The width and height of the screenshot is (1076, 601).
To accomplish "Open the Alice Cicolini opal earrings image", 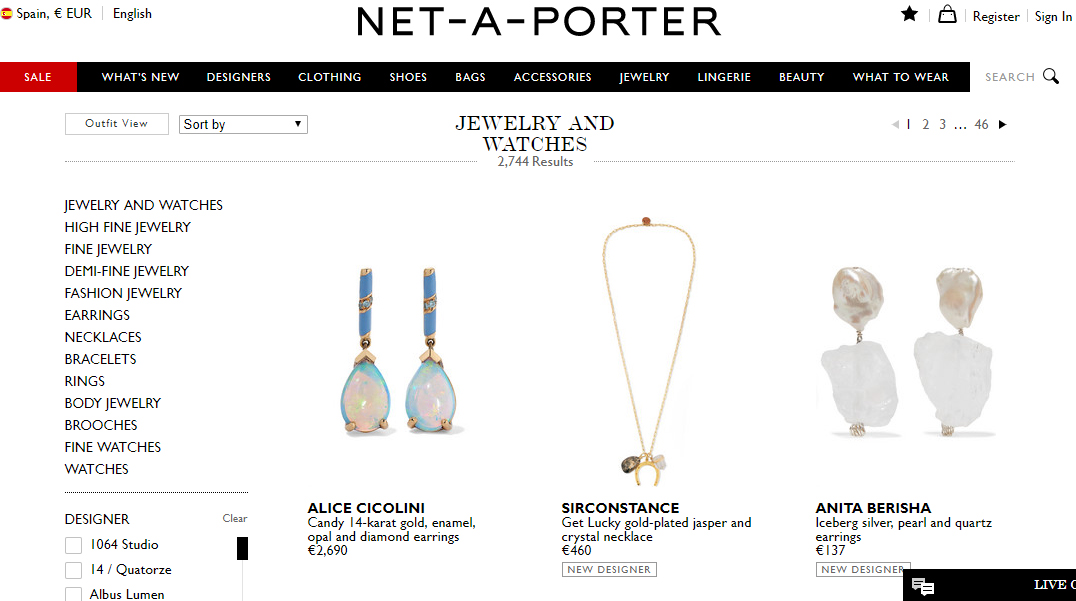I will coord(399,350).
